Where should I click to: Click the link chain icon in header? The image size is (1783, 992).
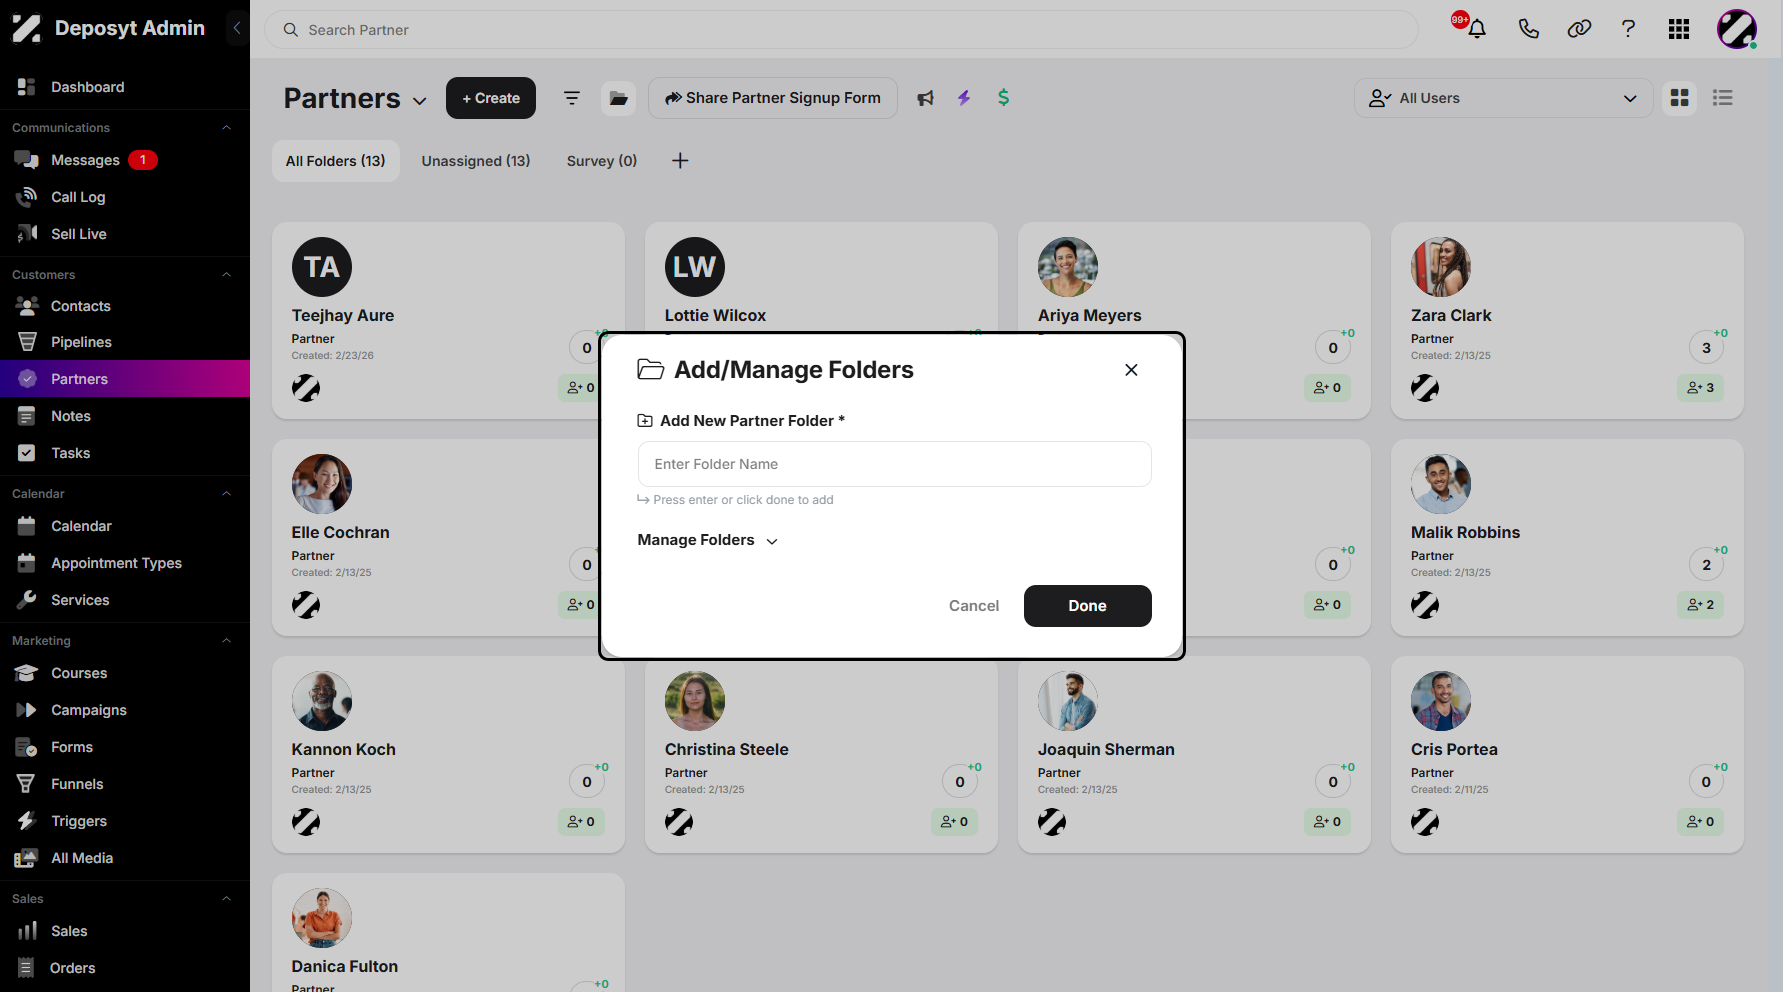pos(1579,29)
